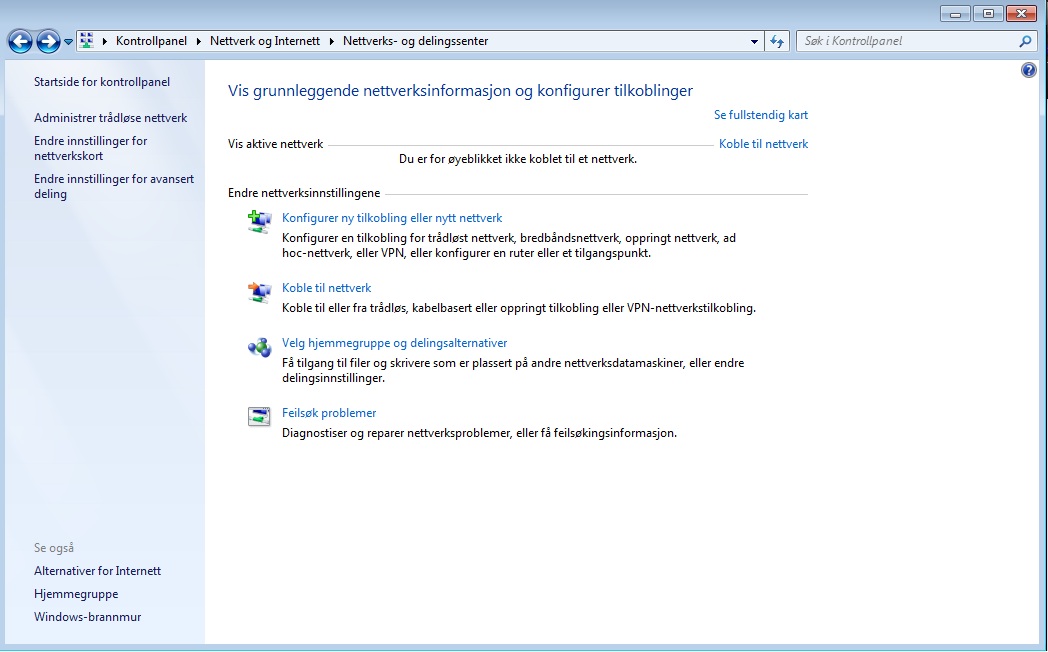Select Kontrollpanel in the breadcrumb

coord(151,41)
